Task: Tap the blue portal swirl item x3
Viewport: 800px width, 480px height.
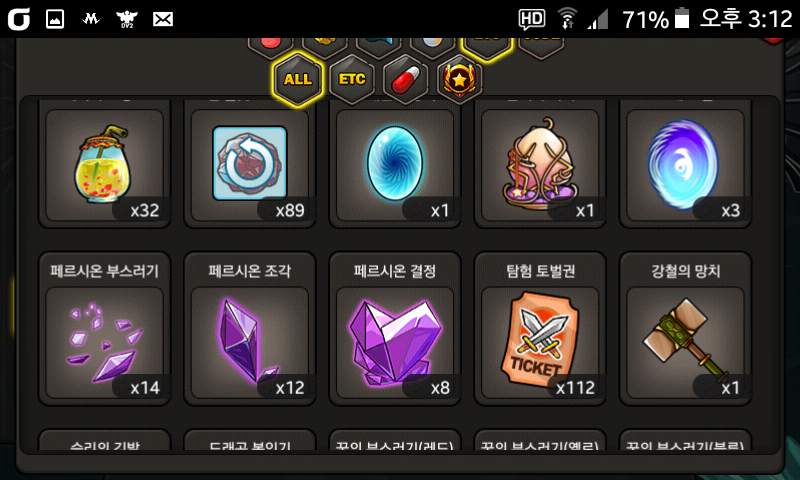Action: tap(685, 164)
